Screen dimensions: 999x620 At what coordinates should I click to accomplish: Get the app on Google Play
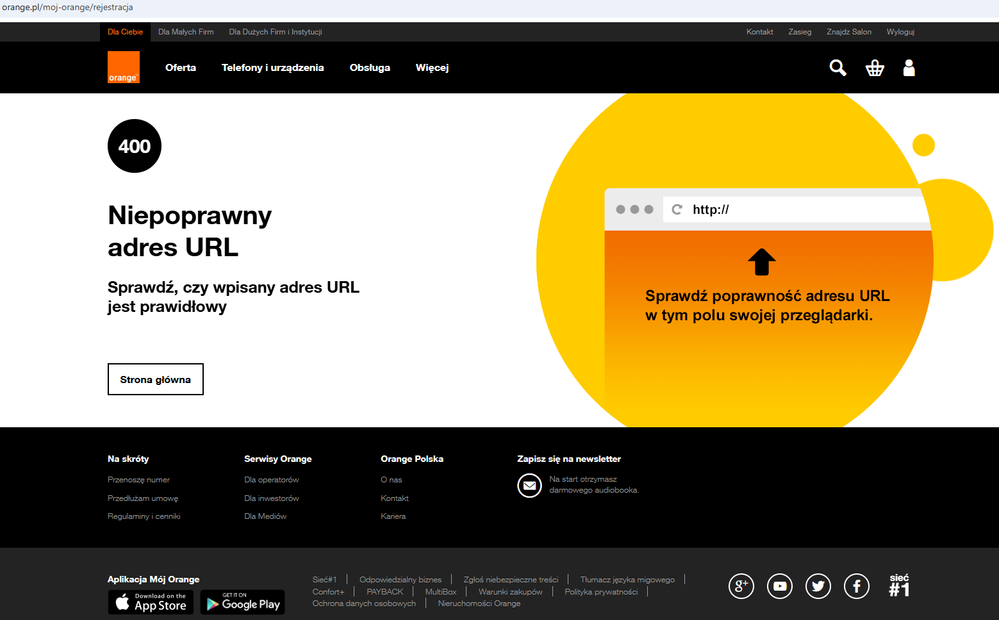click(x=242, y=602)
